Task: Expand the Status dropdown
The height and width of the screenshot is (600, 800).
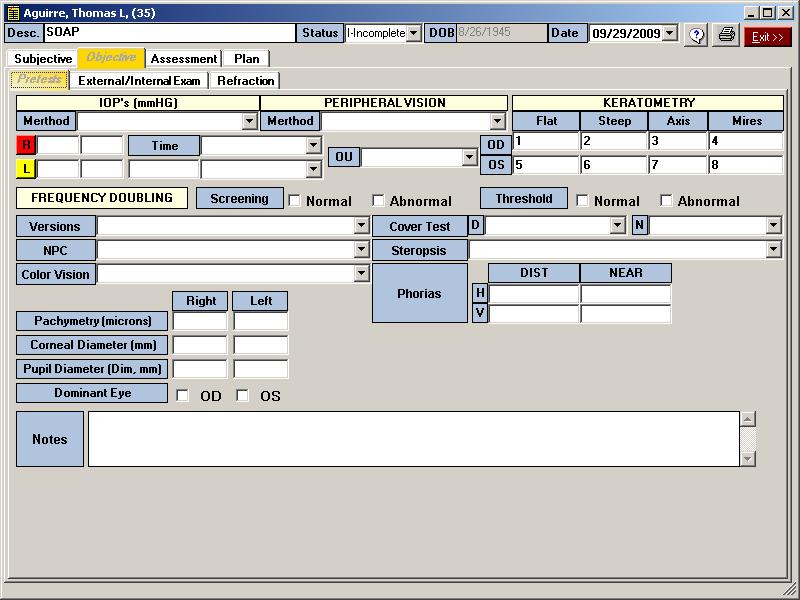Action: click(414, 34)
